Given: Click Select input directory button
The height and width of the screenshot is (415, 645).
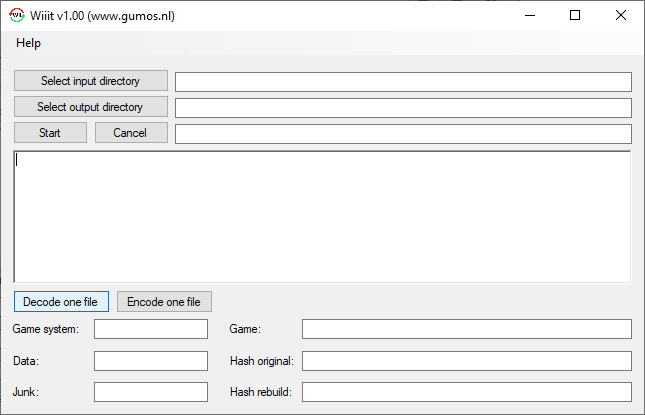Looking at the screenshot, I should click(90, 81).
